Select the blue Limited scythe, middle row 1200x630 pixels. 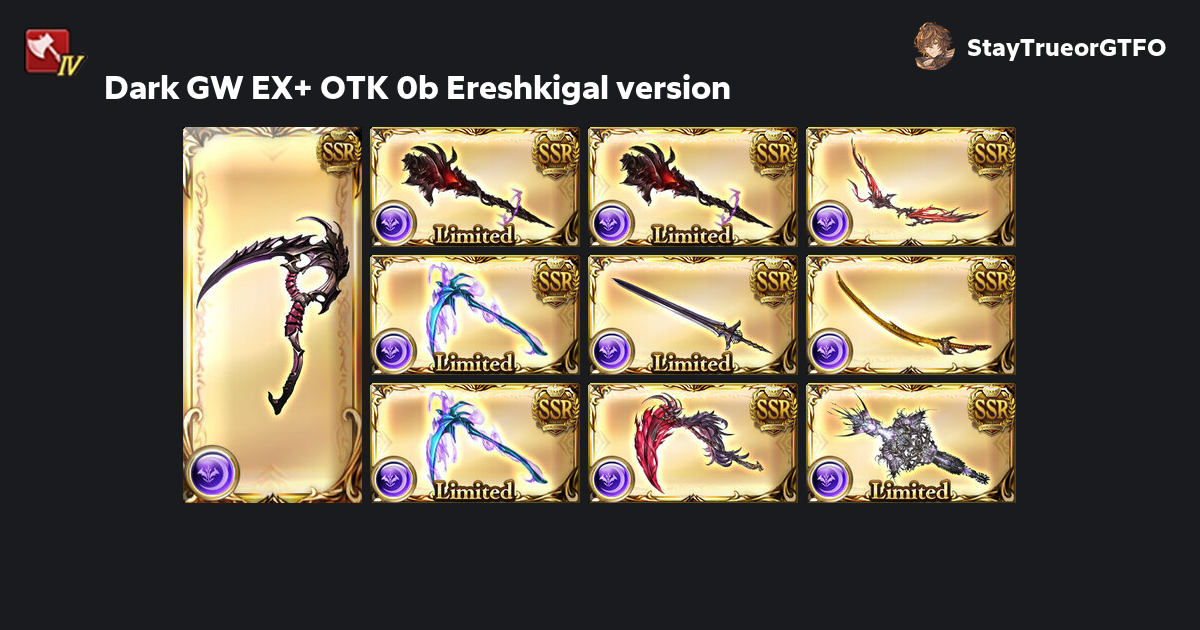475,315
